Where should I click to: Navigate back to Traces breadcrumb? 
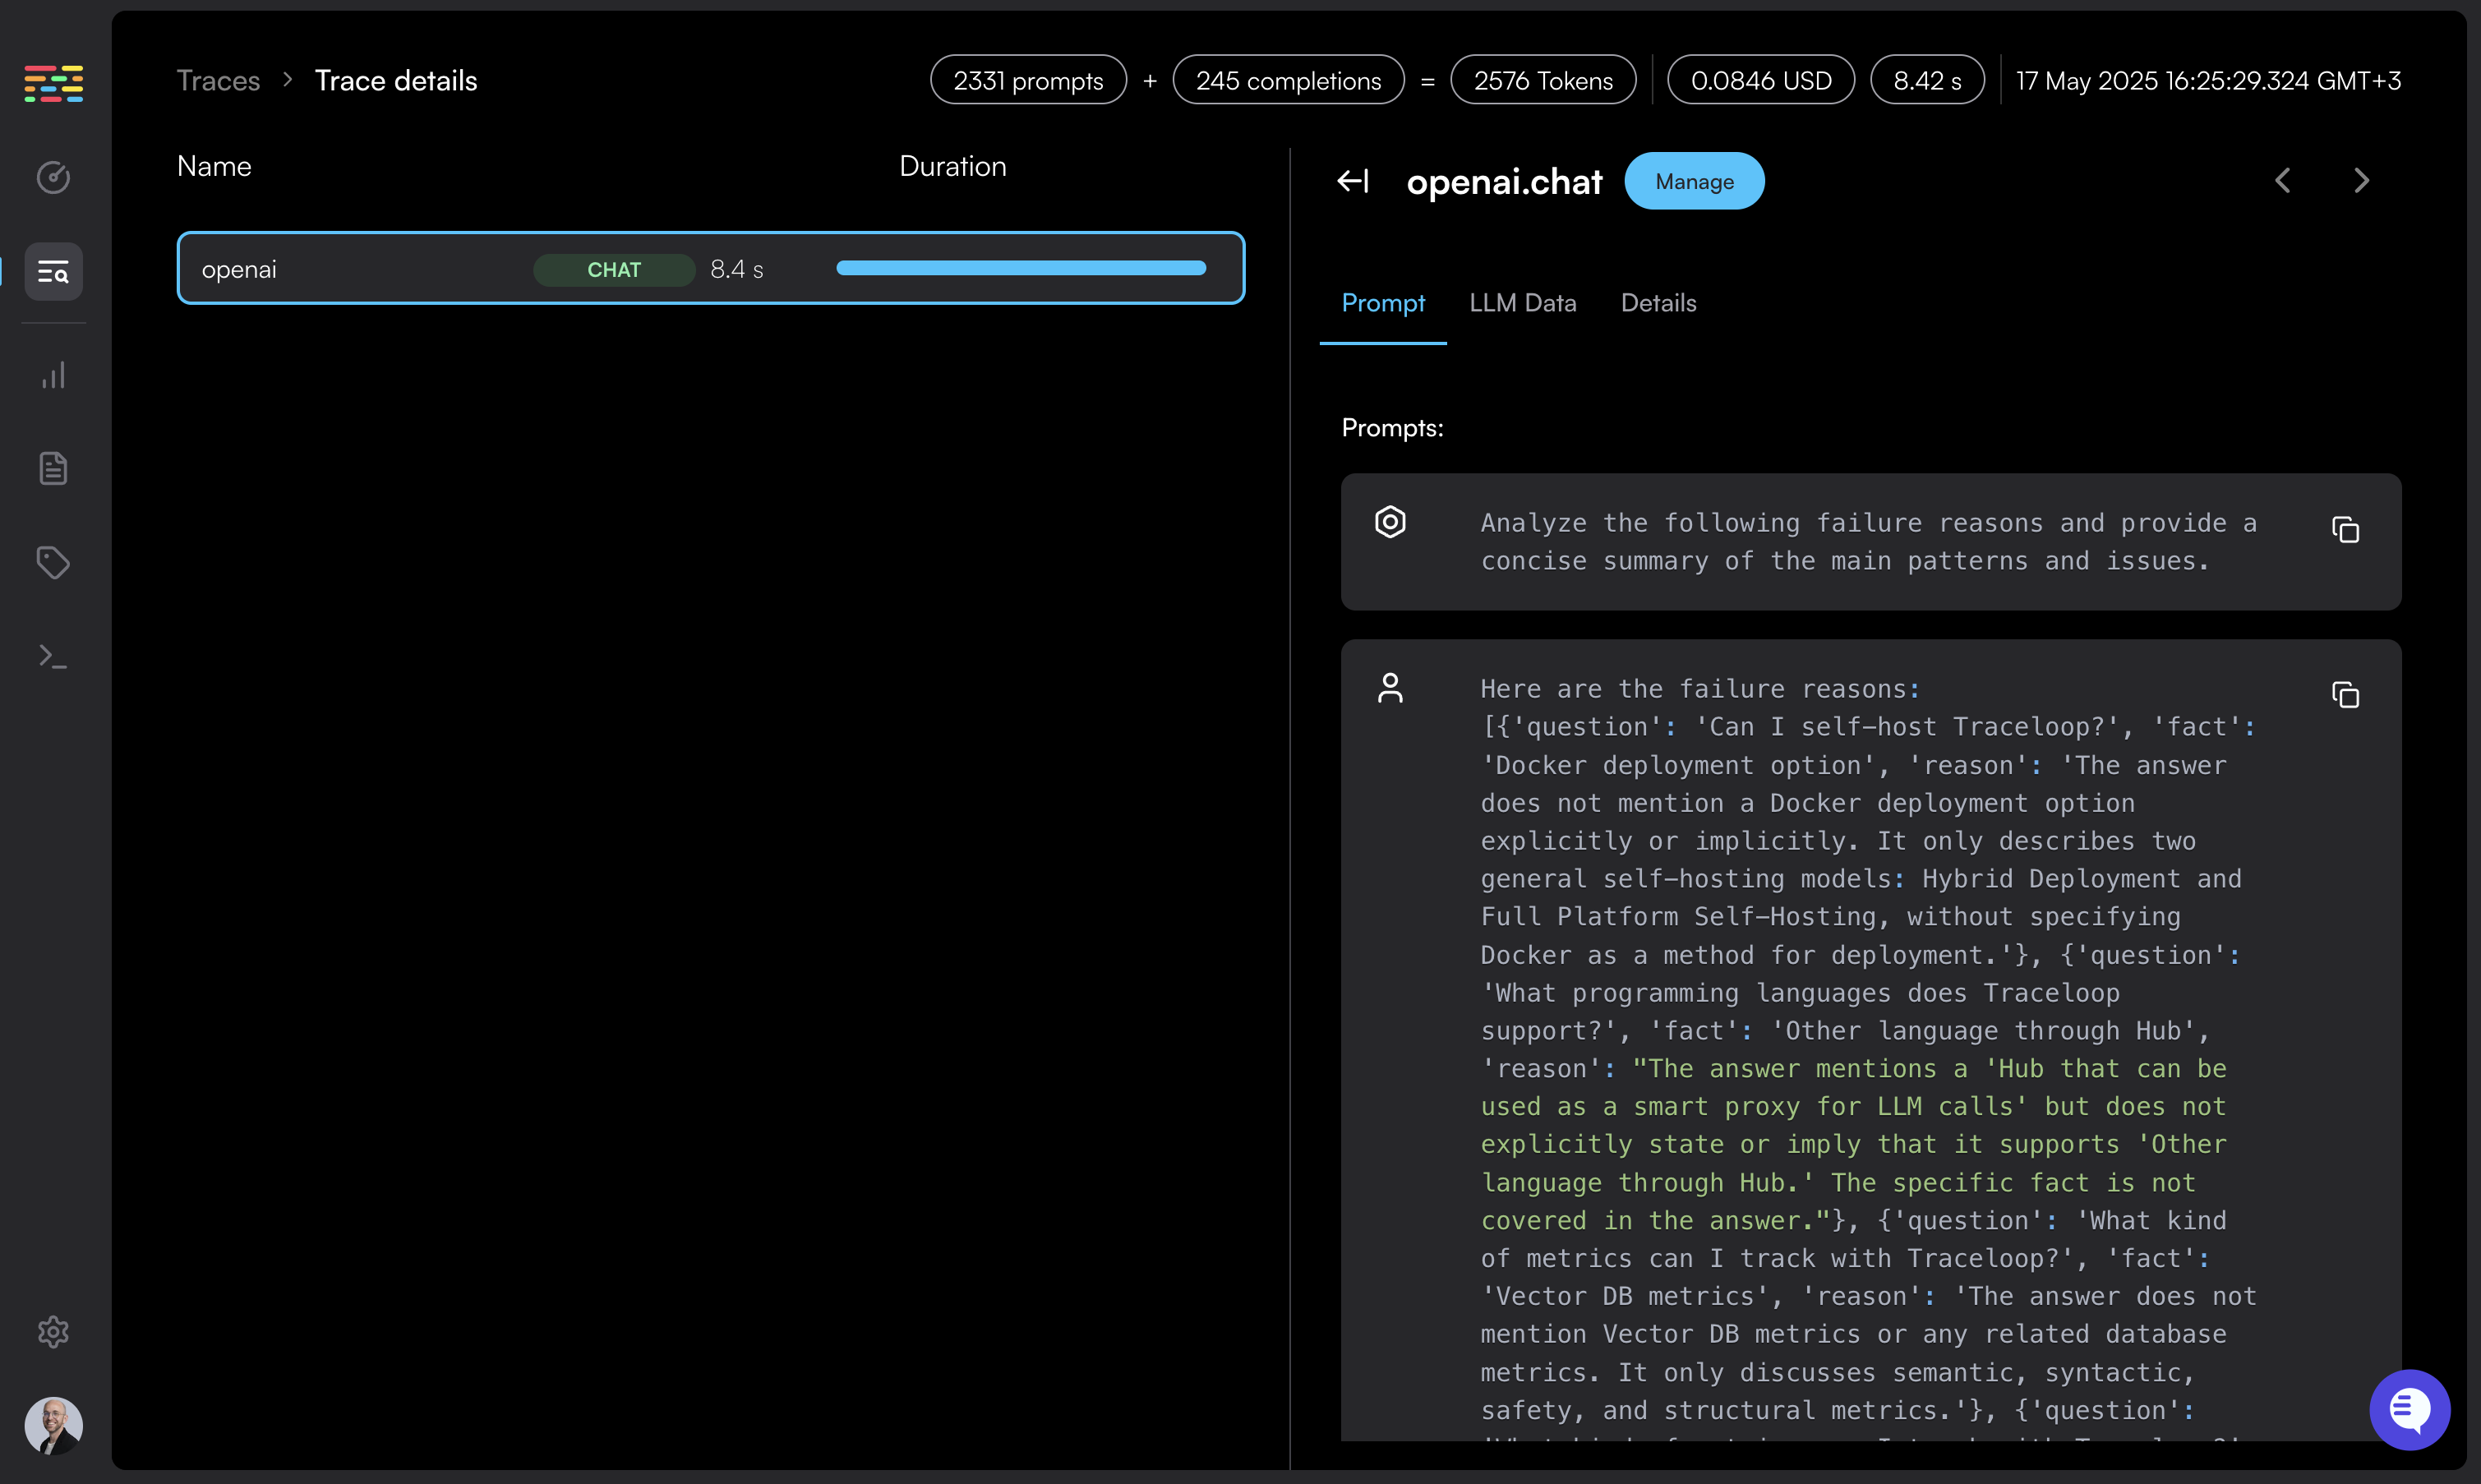218,81
